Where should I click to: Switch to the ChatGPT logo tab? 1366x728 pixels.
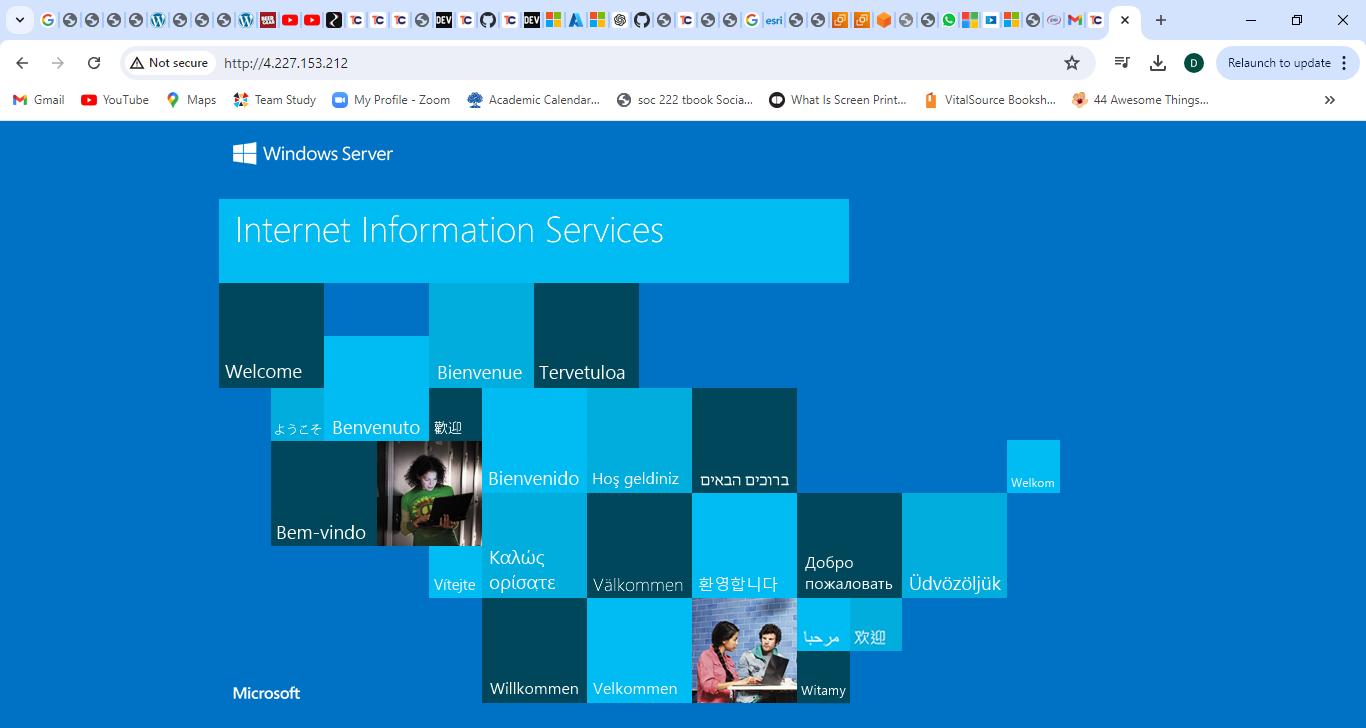pos(620,20)
